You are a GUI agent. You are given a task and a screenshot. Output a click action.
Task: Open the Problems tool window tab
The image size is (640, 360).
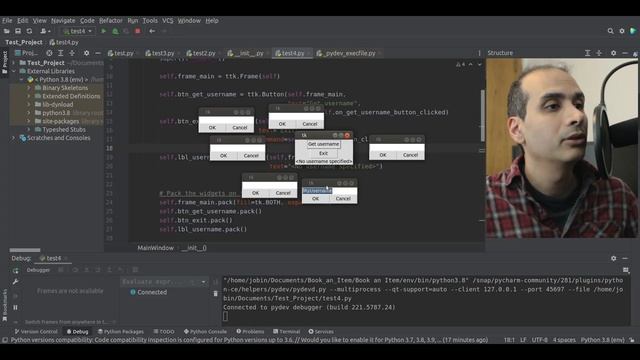(x=250, y=331)
